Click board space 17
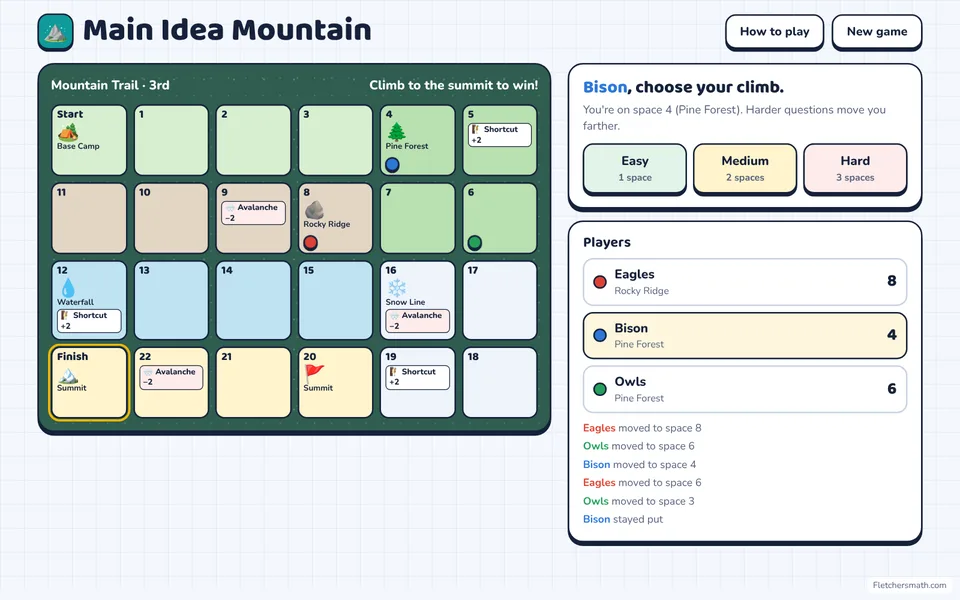 500,300
